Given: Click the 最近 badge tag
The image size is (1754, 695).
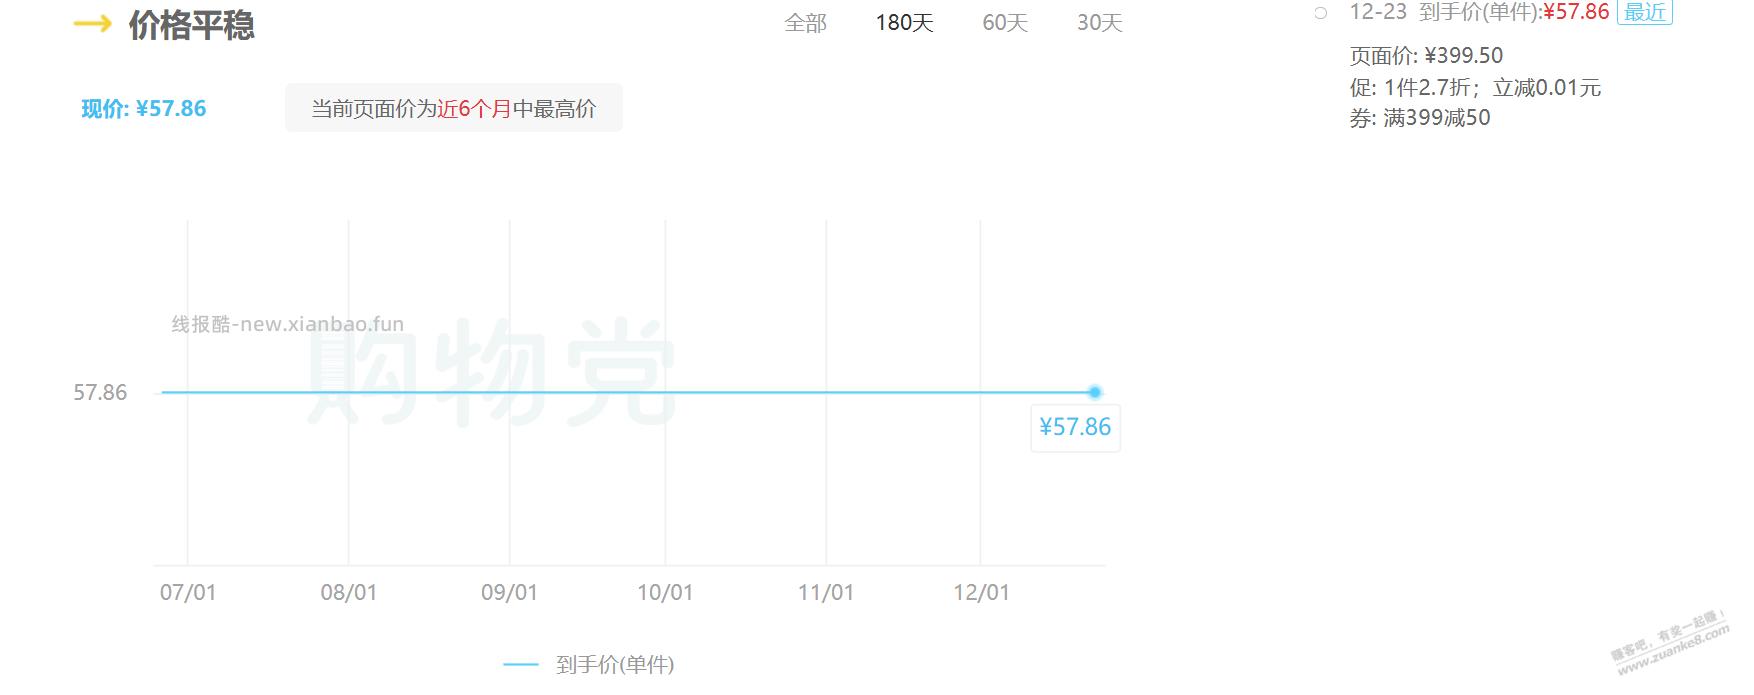Looking at the screenshot, I should tap(1645, 12).
